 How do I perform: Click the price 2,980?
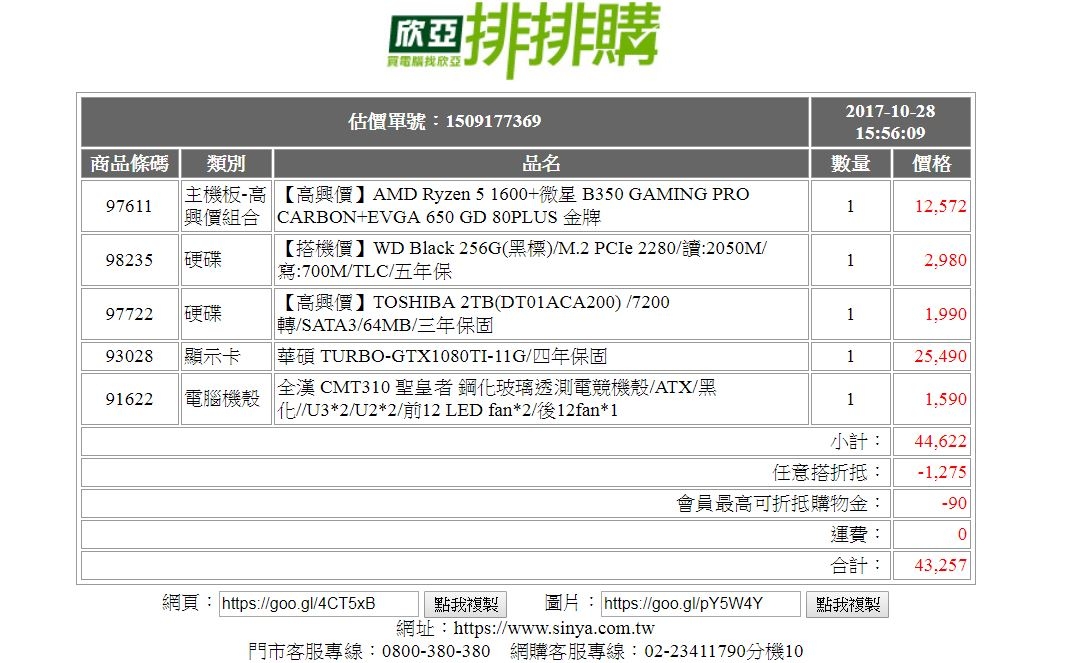point(945,260)
